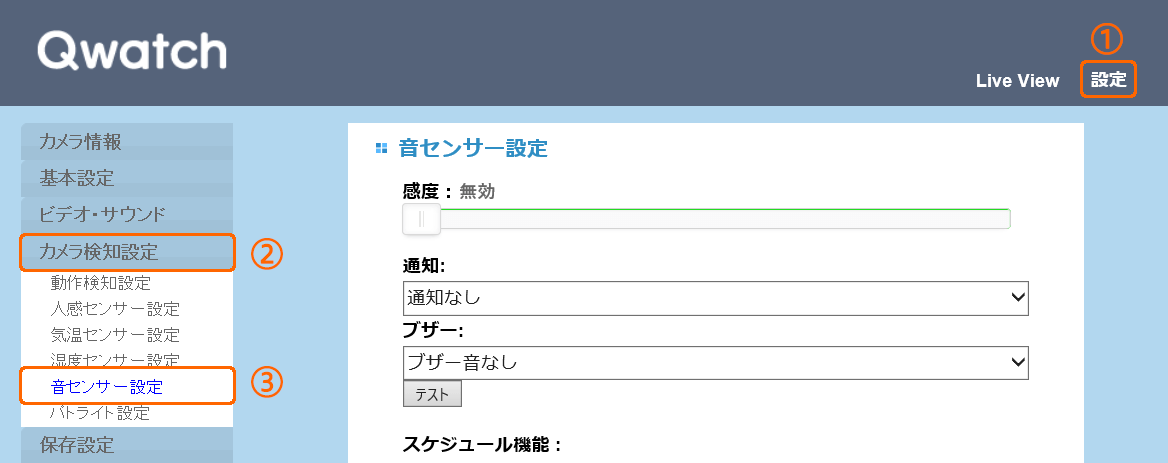1168x463 pixels.
Task: Select カメラ情報 in the sidebar
Action: click(x=127, y=141)
